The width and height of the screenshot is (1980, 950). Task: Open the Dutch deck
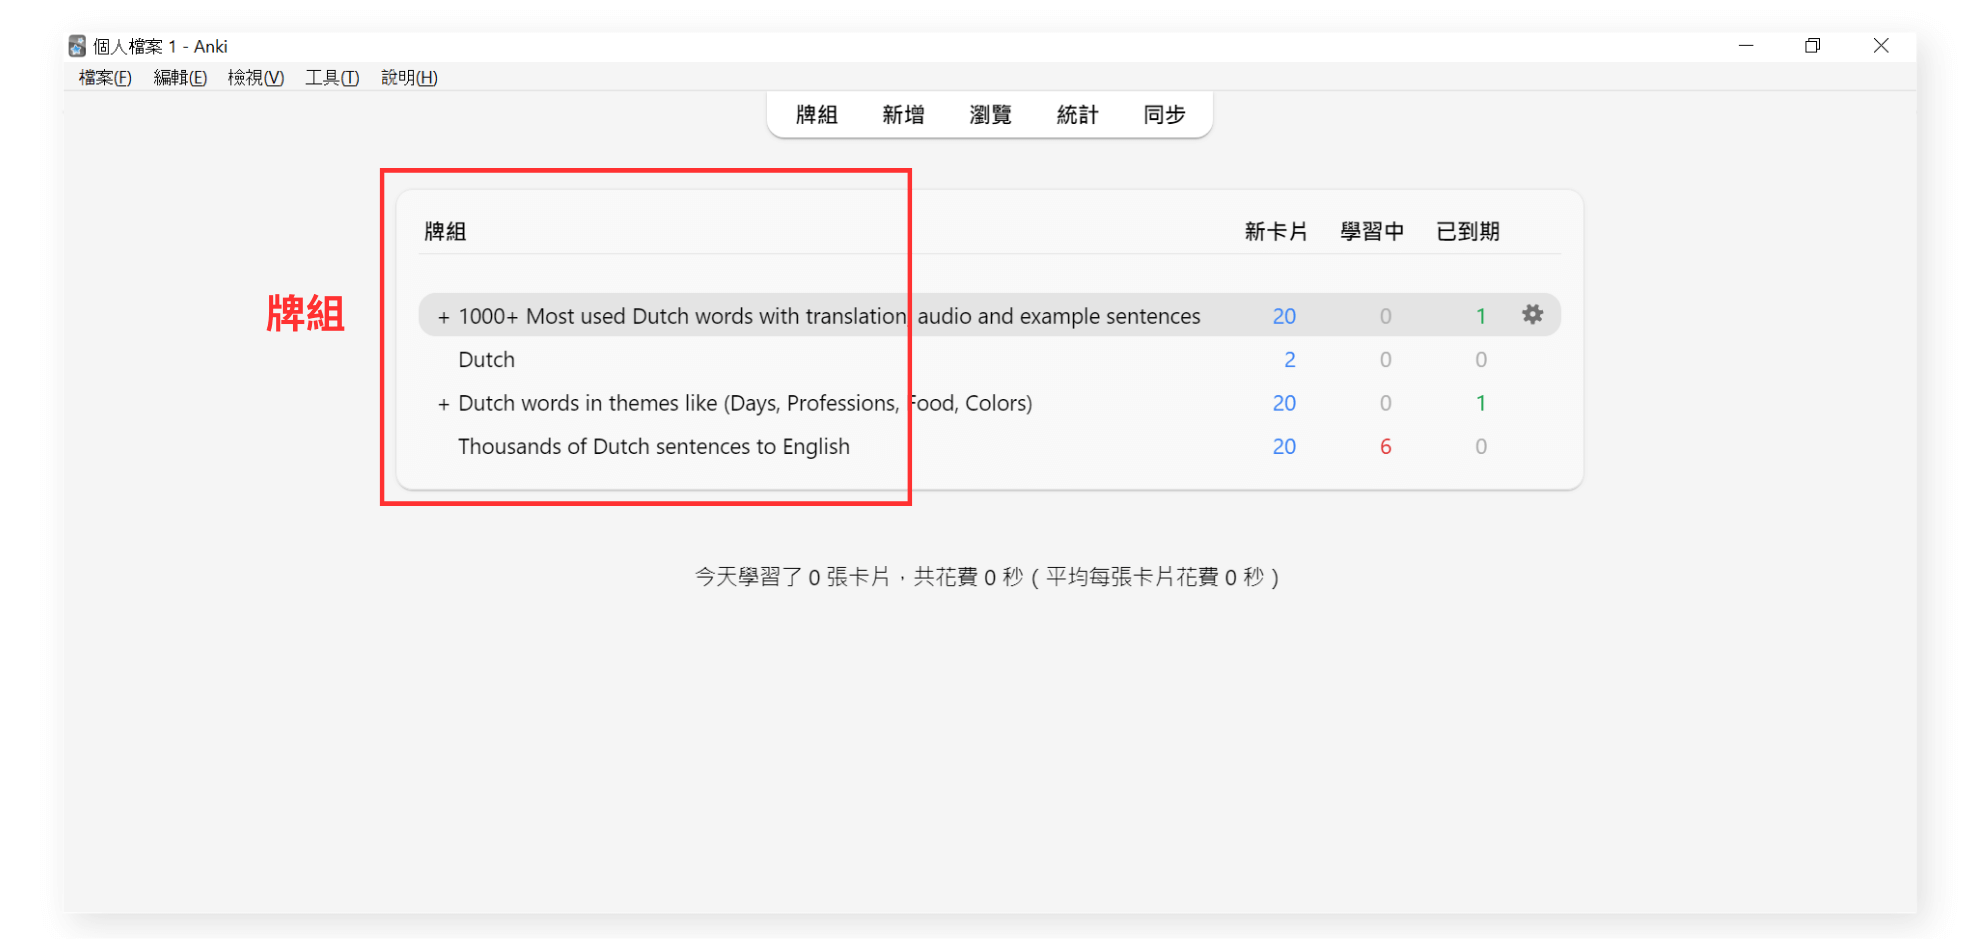486,360
